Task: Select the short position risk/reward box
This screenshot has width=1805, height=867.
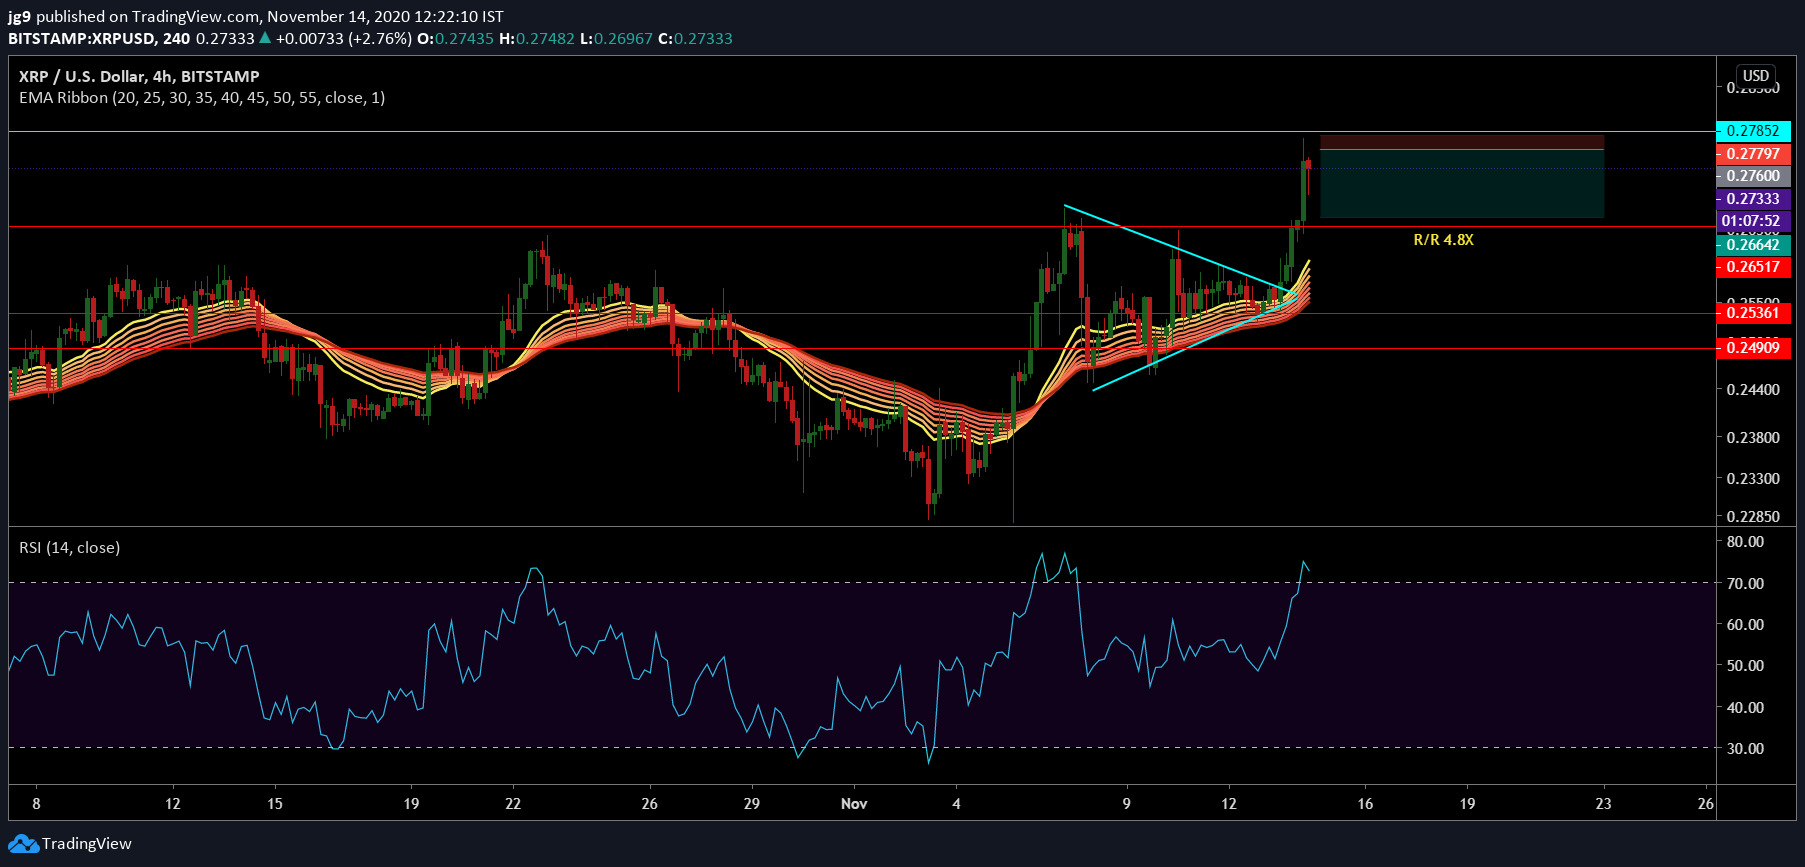Action: 1462,176
